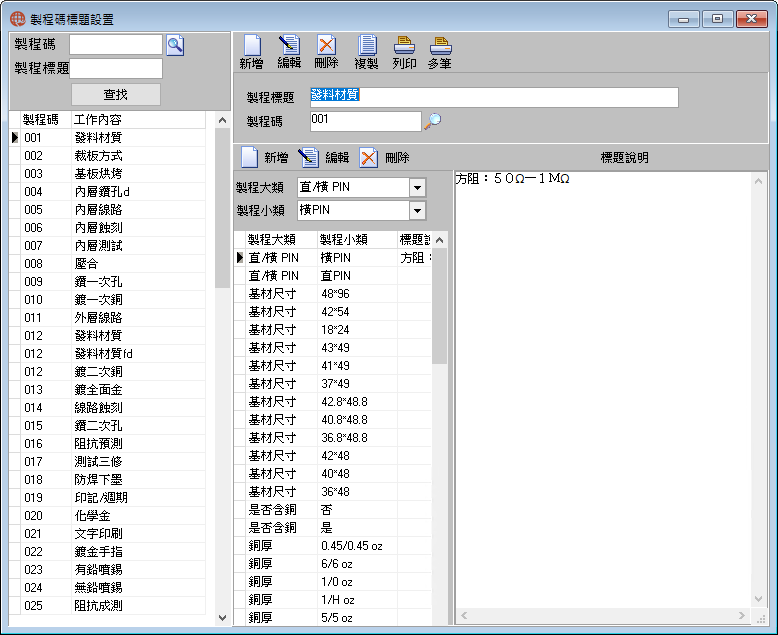The height and width of the screenshot is (635, 778).
Task: Click the 查找 search button
Action: click(x=116, y=94)
